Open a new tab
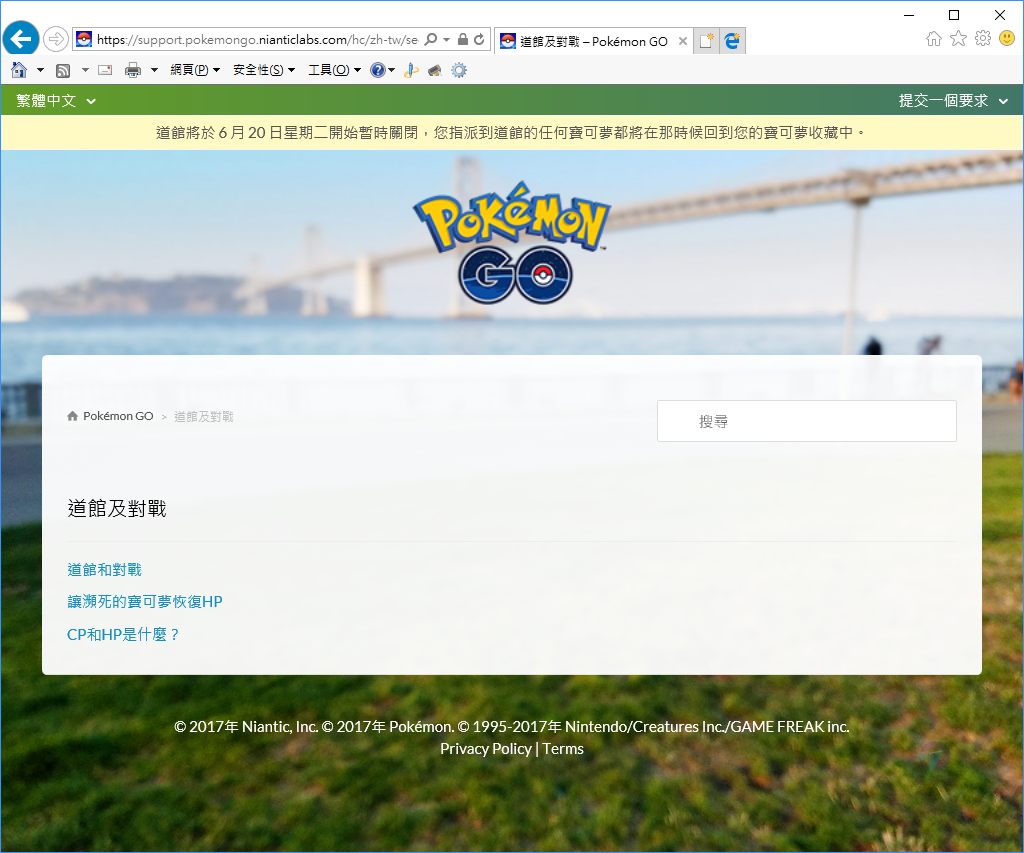The width and height of the screenshot is (1024, 853). 706,41
